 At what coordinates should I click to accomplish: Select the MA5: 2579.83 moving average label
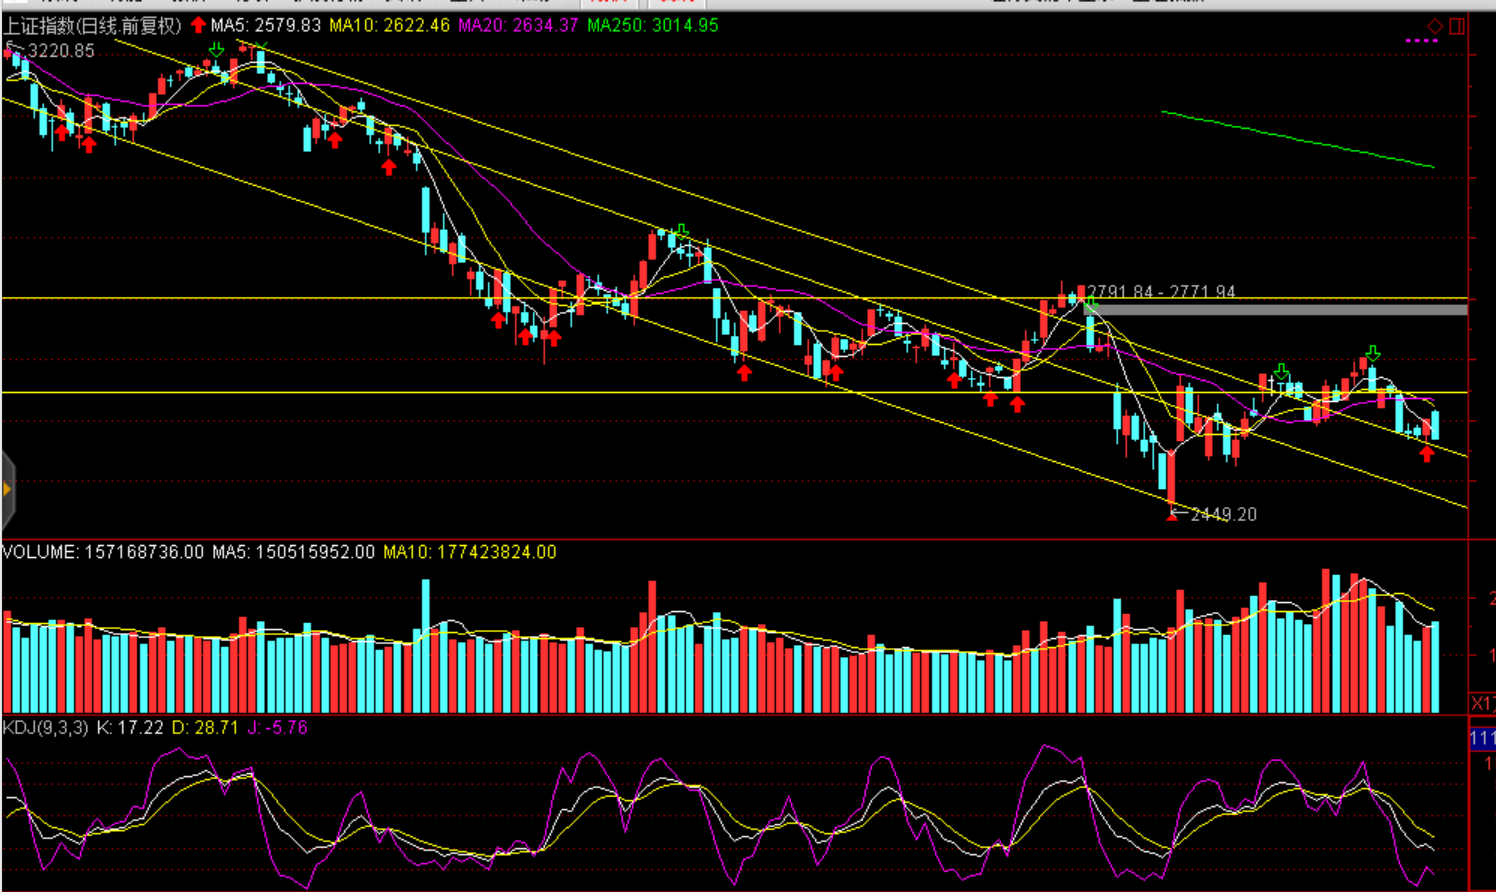tap(266, 25)
